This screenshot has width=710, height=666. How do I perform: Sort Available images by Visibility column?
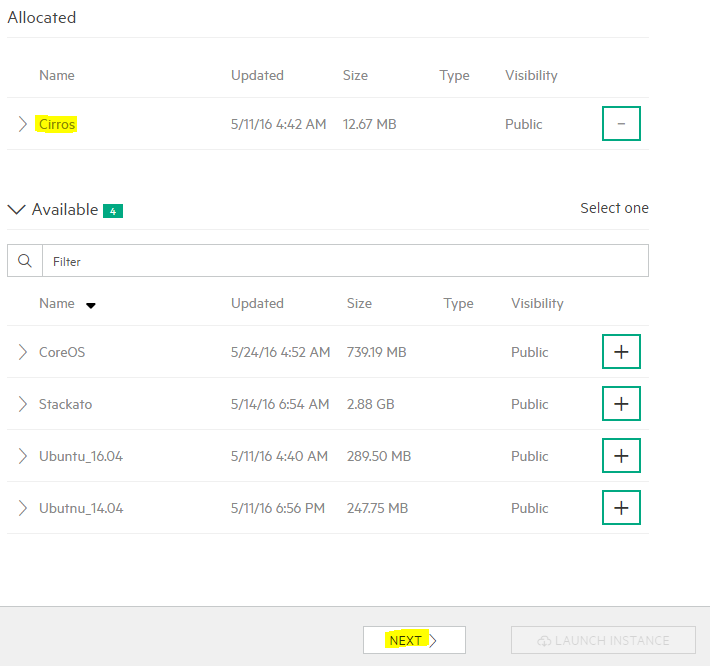pyautogui.click(x=537, y=303)
